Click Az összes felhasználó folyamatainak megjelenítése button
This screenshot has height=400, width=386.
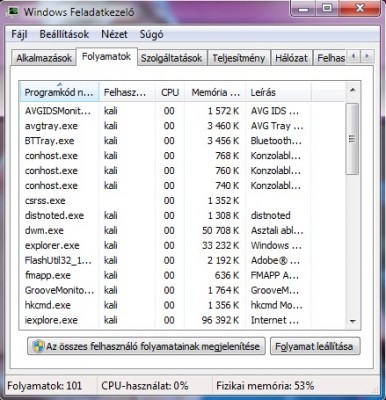click(x=146, y=346)
